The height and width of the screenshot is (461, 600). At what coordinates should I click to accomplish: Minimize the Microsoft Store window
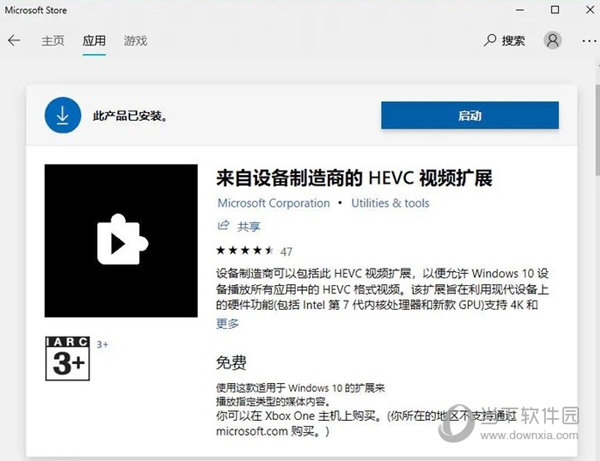pos(520,10)
